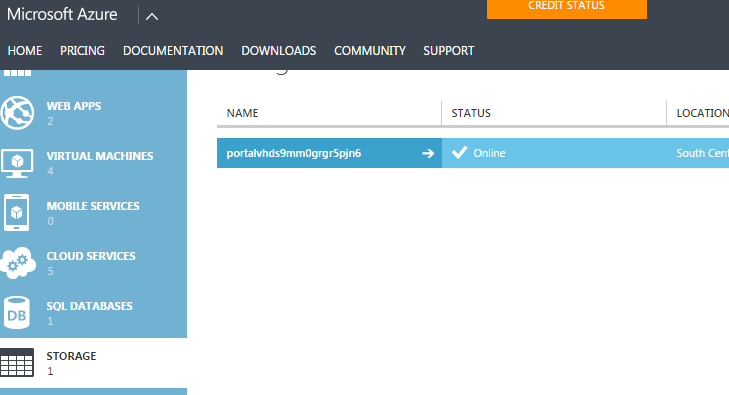Screen dimensions: 729x395
Task: Go to the PRICING page
Action: click(x=82, y=51)
